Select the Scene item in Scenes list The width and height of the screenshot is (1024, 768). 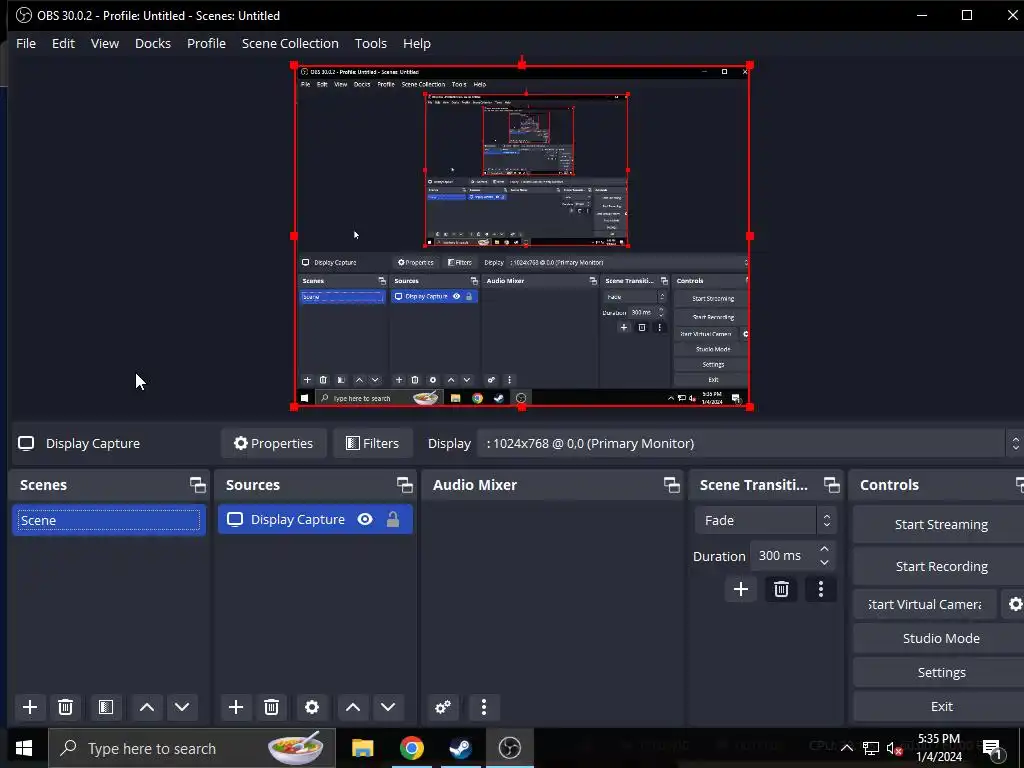tap(109, 520)
